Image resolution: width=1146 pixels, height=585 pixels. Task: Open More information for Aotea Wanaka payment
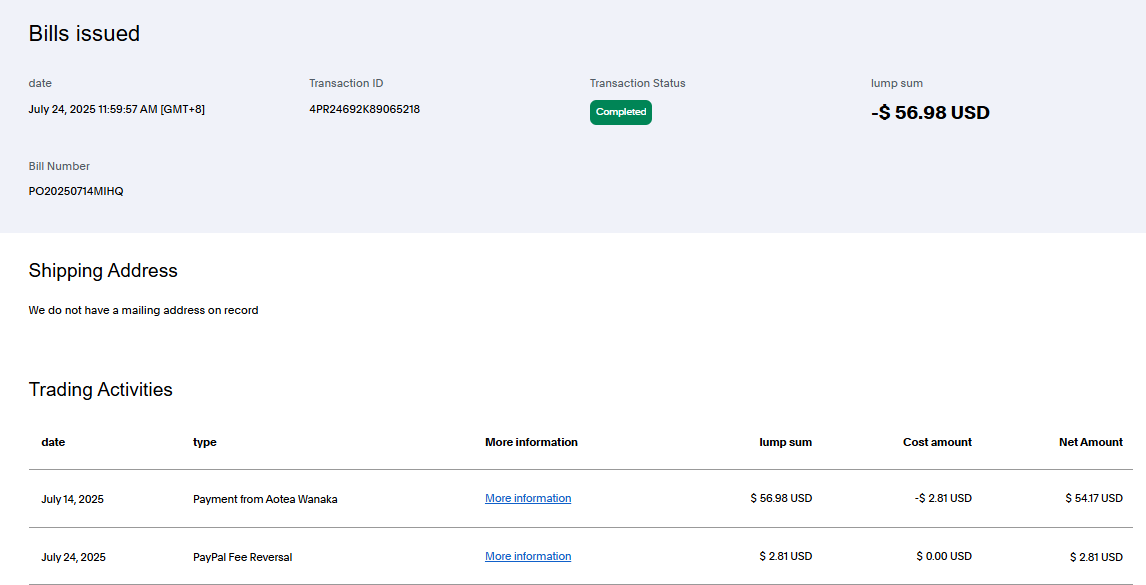pyautogui.click(x=528, y=498)
